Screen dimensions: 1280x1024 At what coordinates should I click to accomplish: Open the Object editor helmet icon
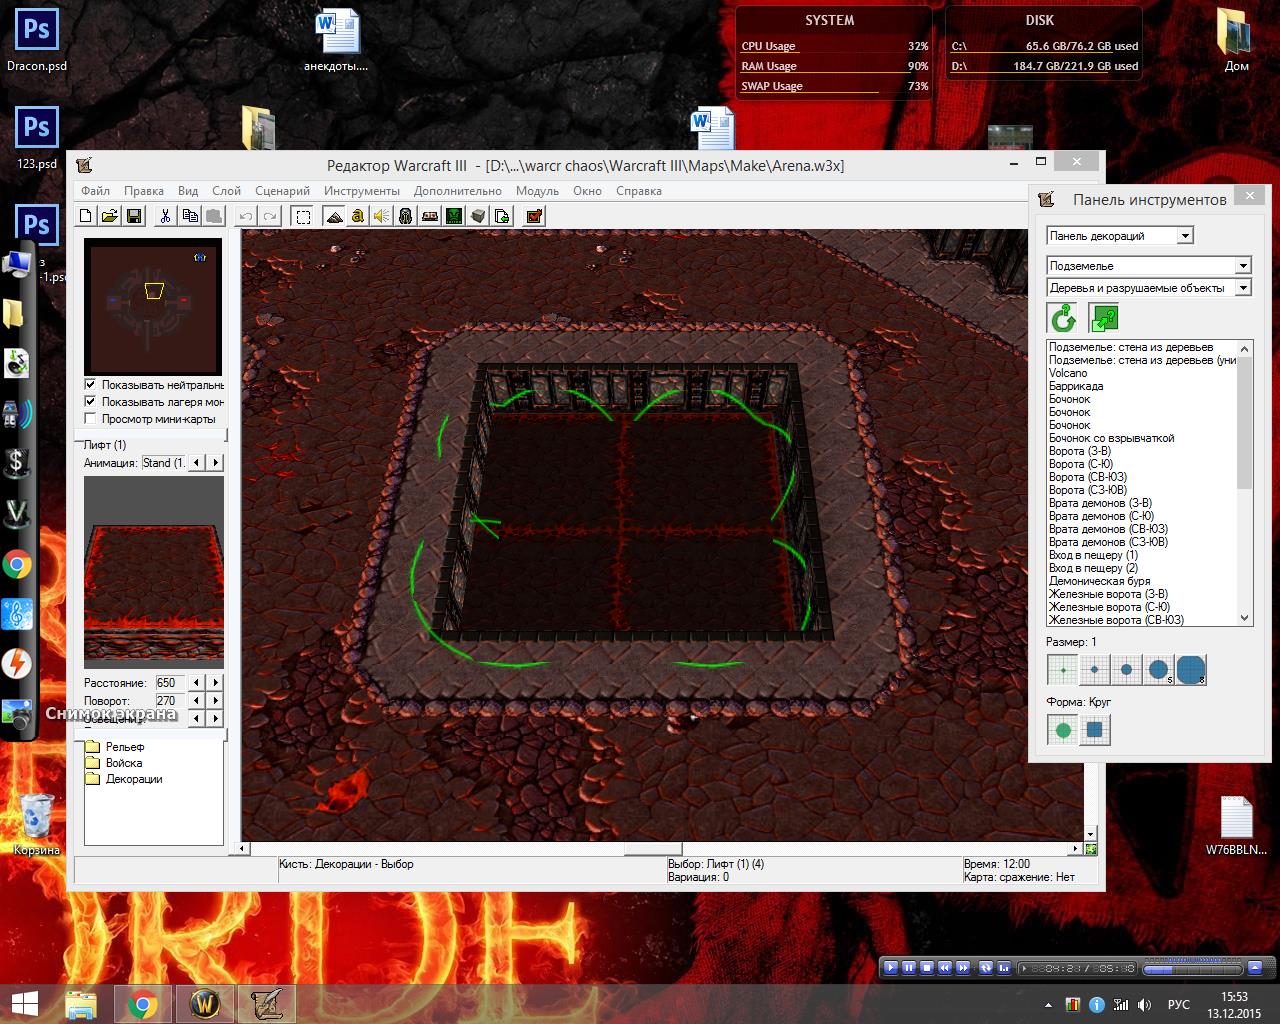(x=405, y=216)
